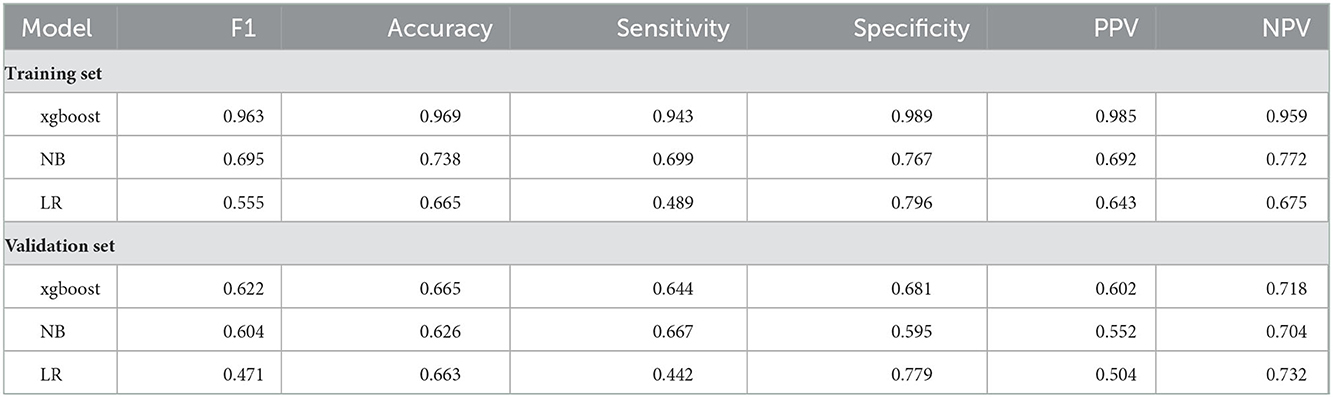This screenshot has width=1333, height=397.
Task: Select the PPV column header
Action: click(1116, 29)
